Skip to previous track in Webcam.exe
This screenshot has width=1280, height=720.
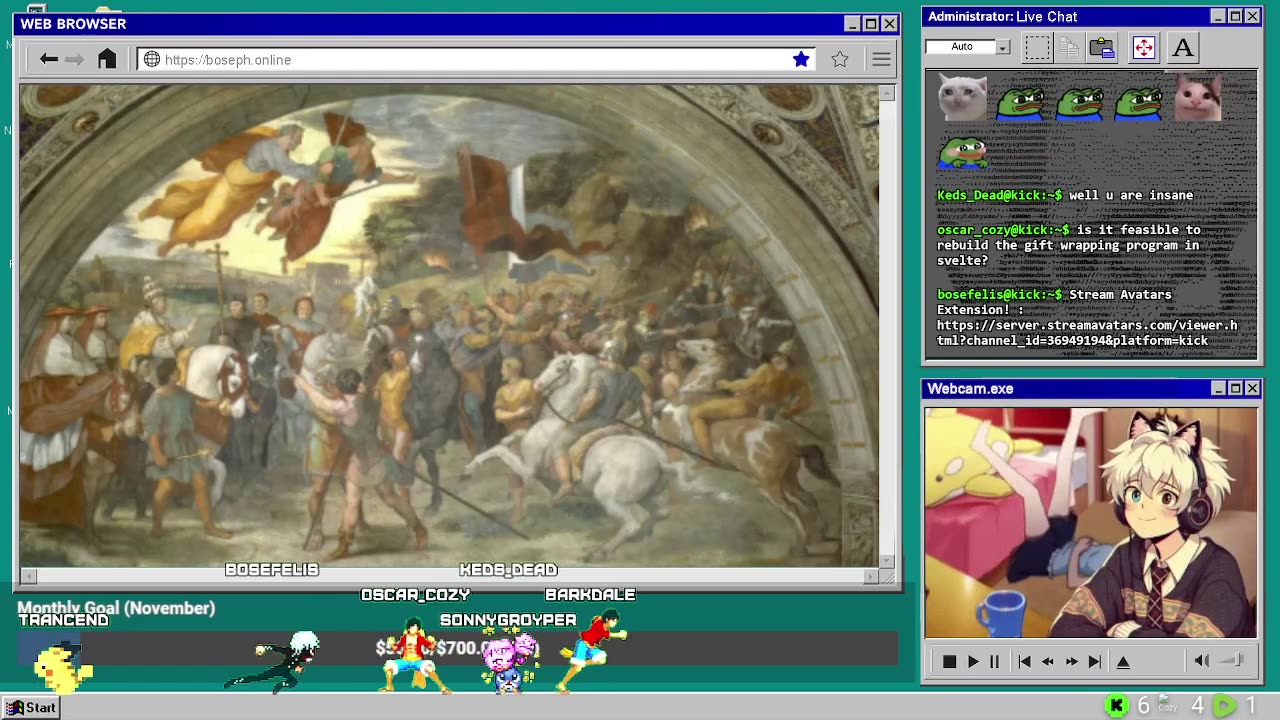(1024, 661)
